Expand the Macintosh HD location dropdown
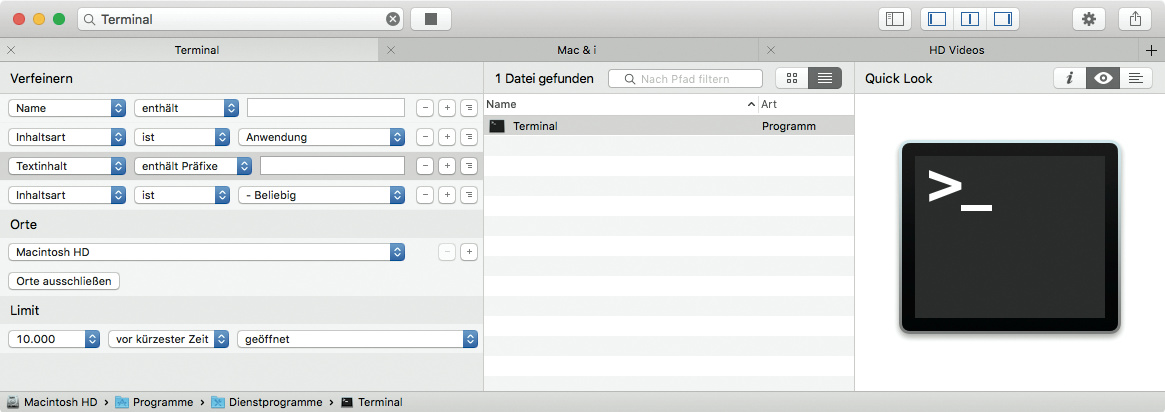Screen dimensions: 1165x412 coord(206,252)
